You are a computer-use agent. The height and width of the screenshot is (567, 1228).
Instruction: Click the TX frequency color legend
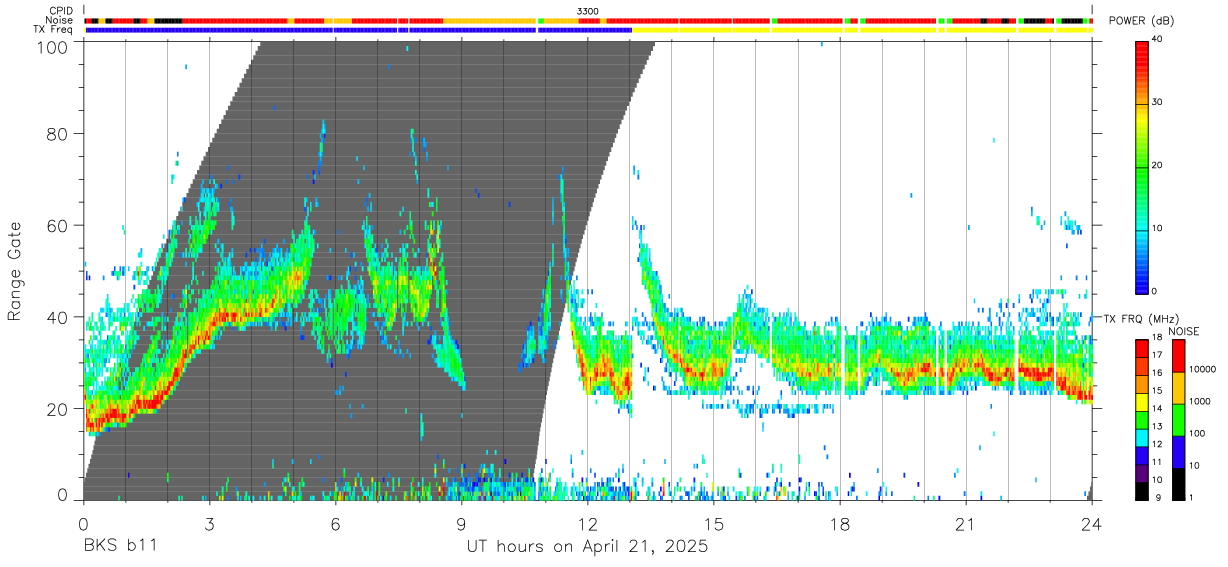click(x=1142, y=420)
